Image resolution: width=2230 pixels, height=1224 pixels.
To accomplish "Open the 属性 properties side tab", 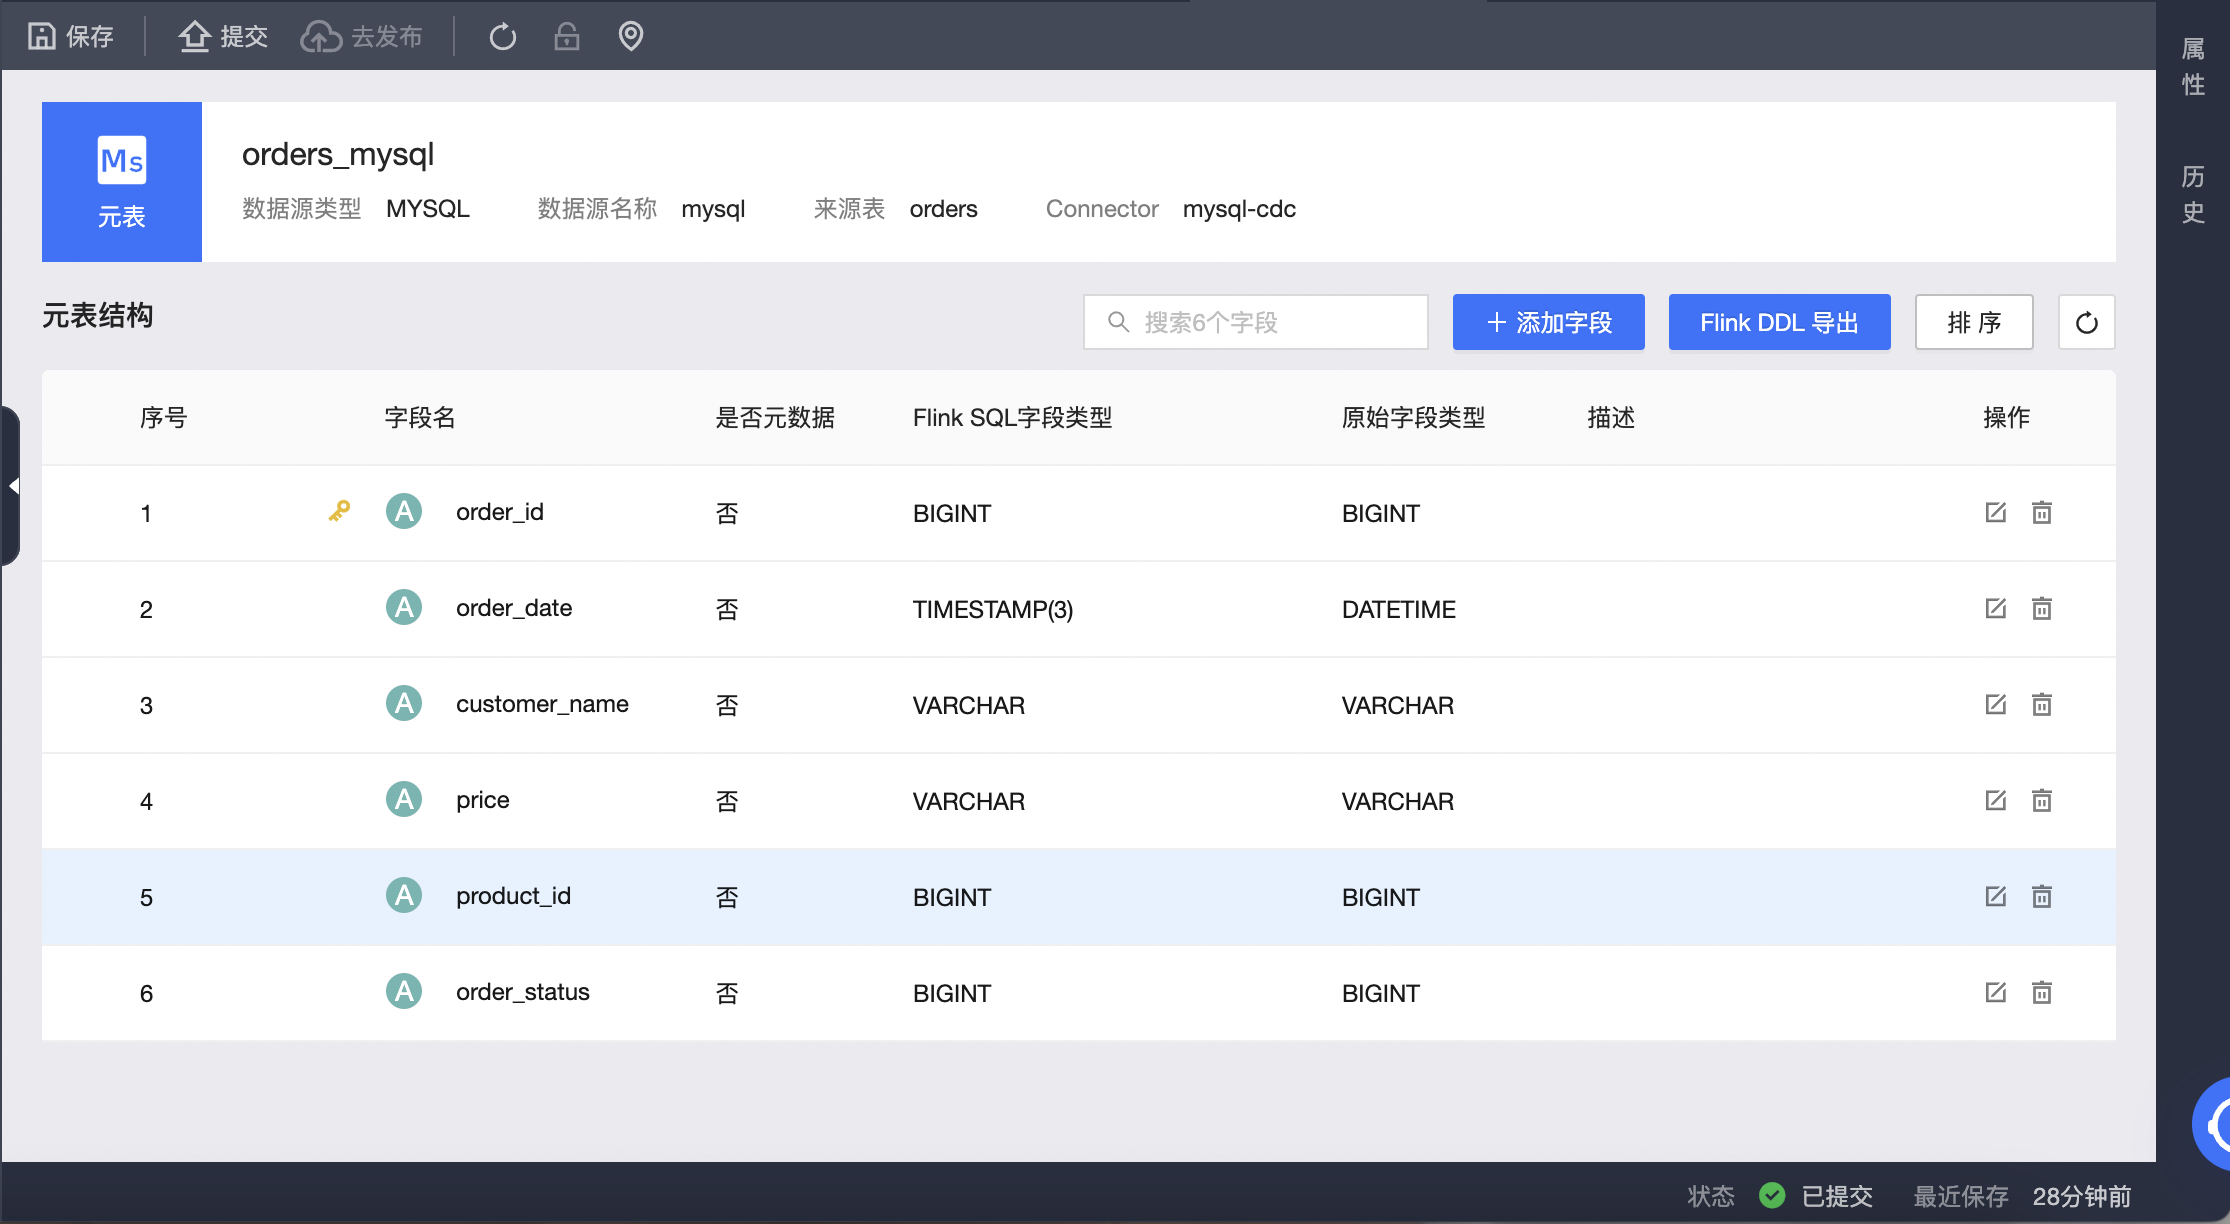I will pyautogui.click(x=2193, y=67).
